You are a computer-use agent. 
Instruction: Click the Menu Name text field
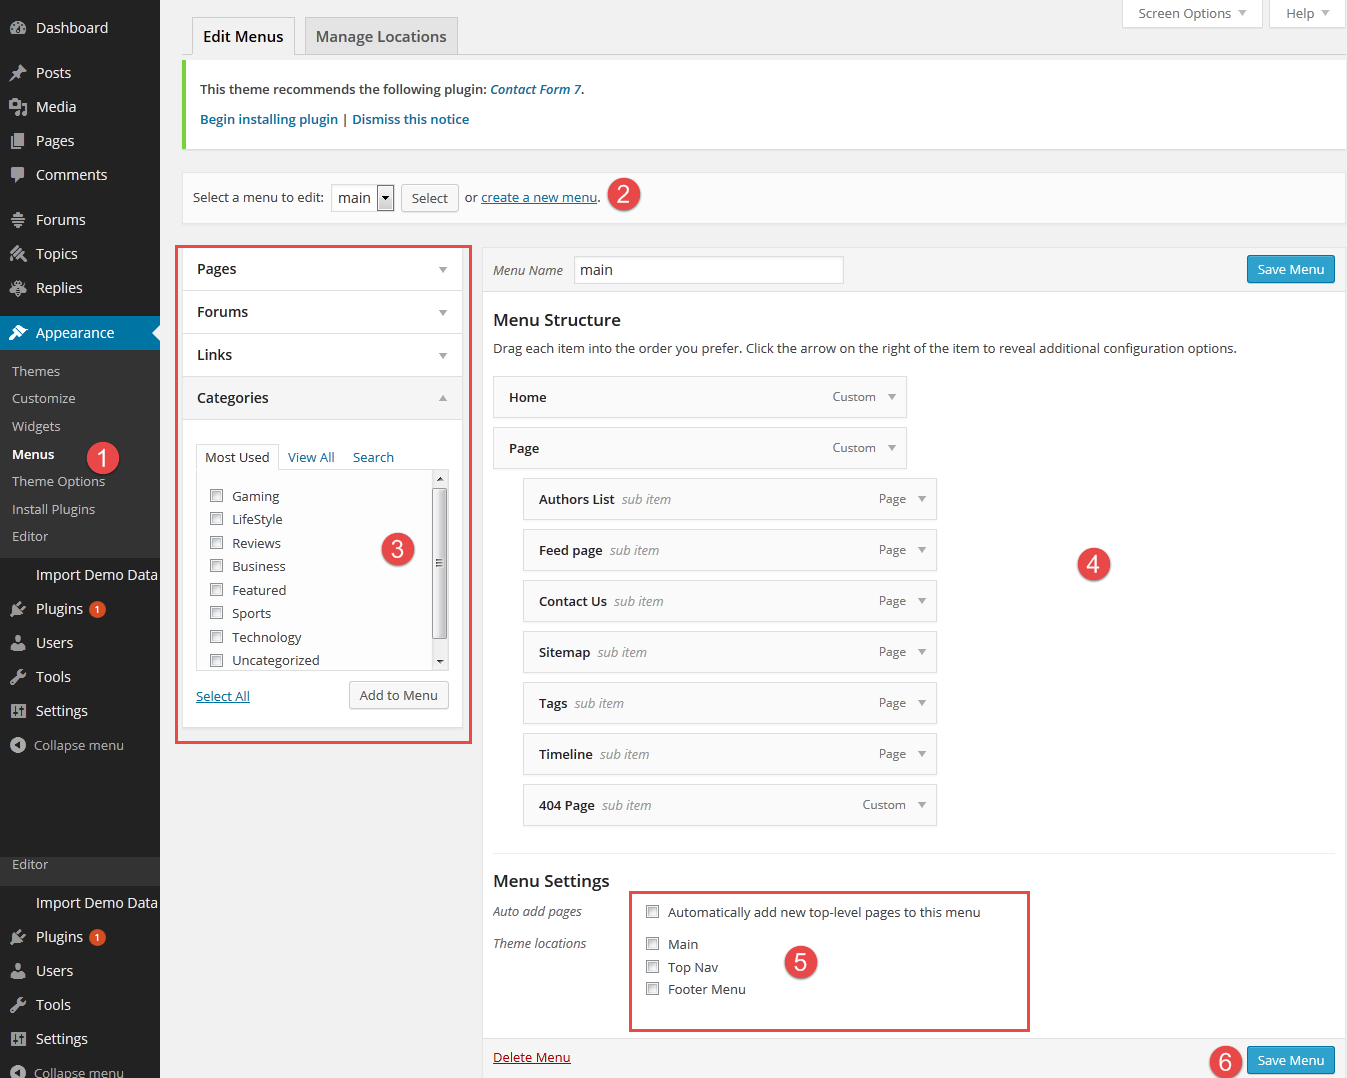[x=708, y=270]
